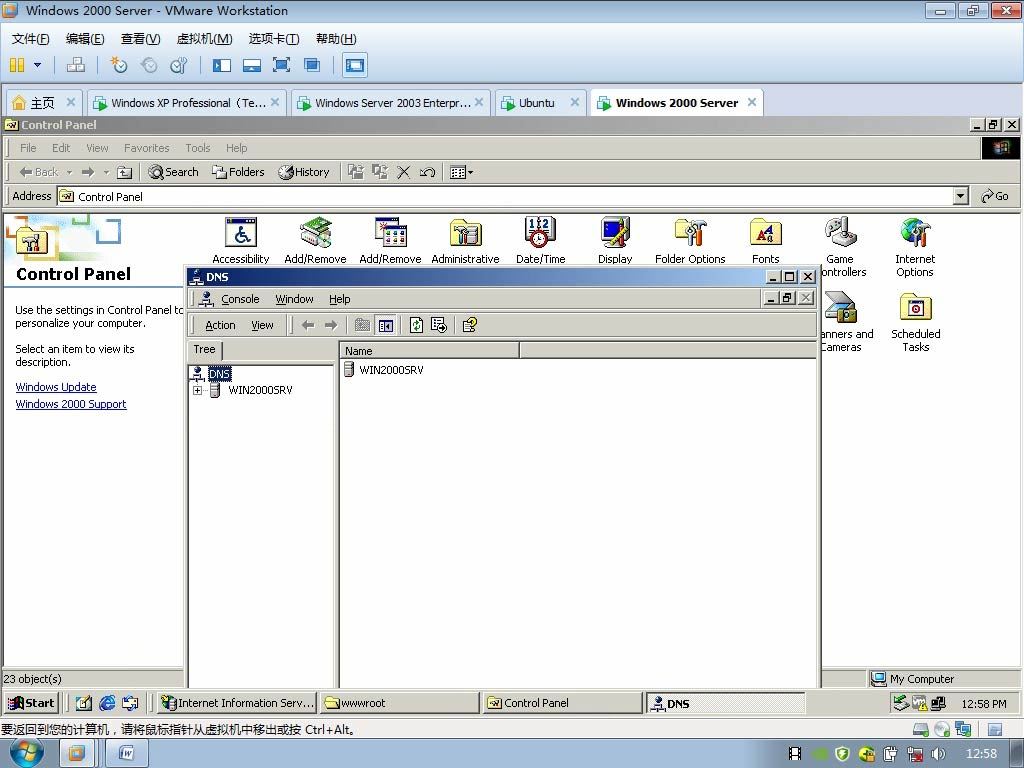Click Tree tab in DNS console
The height and width of the screenshot is (768, 1024).
(204, 349)
